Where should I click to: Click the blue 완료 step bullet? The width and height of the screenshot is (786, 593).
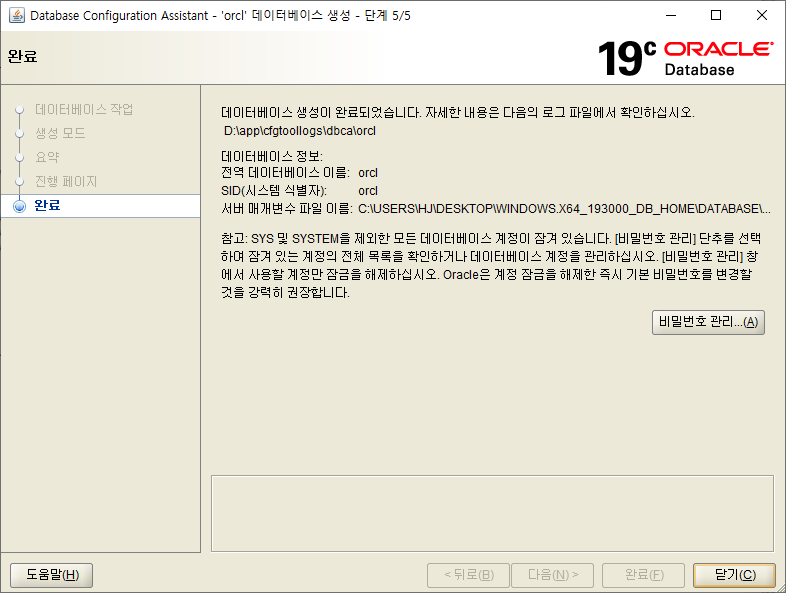[x=20, y=206]
